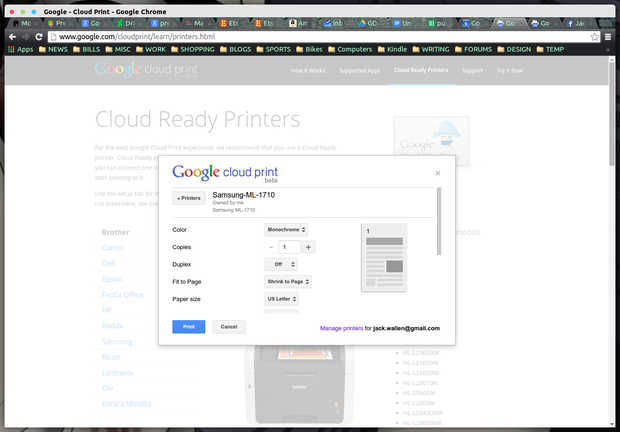Click the Copies number field
This screenshot has height=432, width=620.
tap(290, 247)
